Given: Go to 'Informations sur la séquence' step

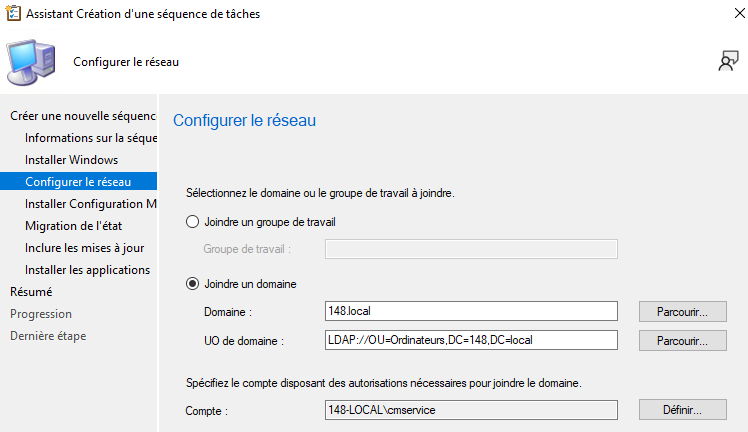Looking at the screenshot, I should point(91,138).
